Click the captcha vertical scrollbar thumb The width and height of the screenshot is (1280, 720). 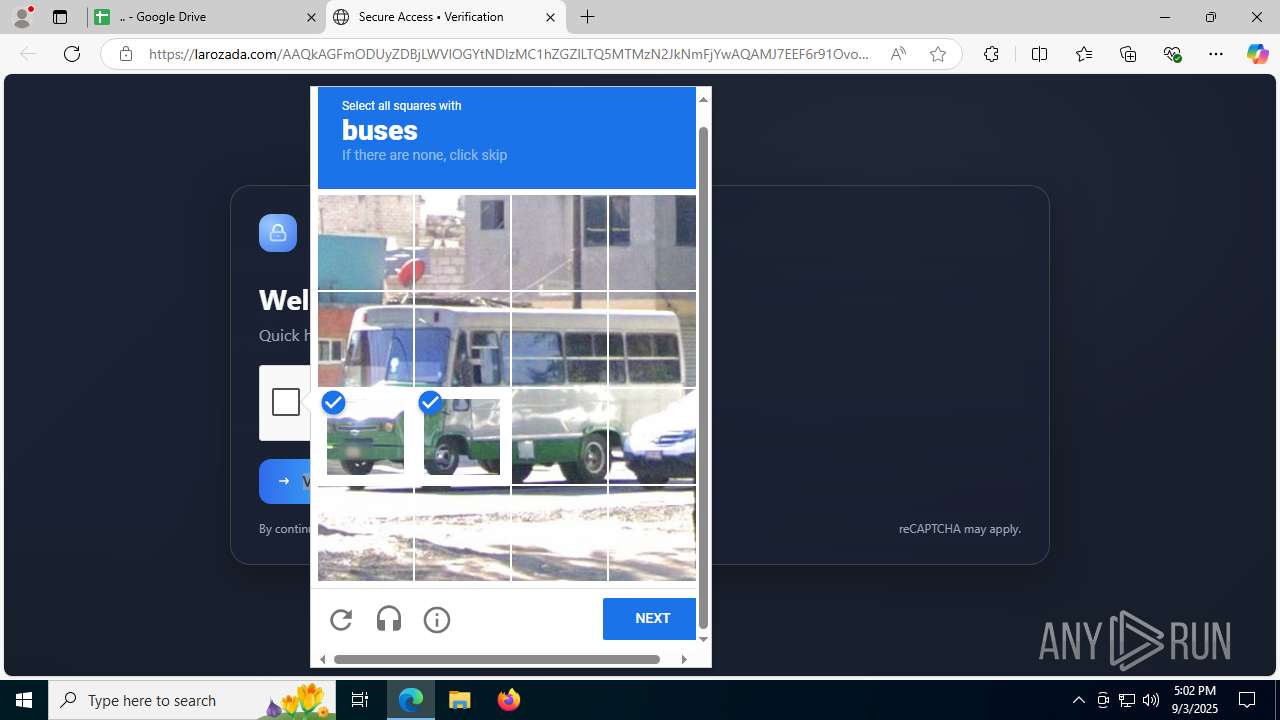(703, 378)
